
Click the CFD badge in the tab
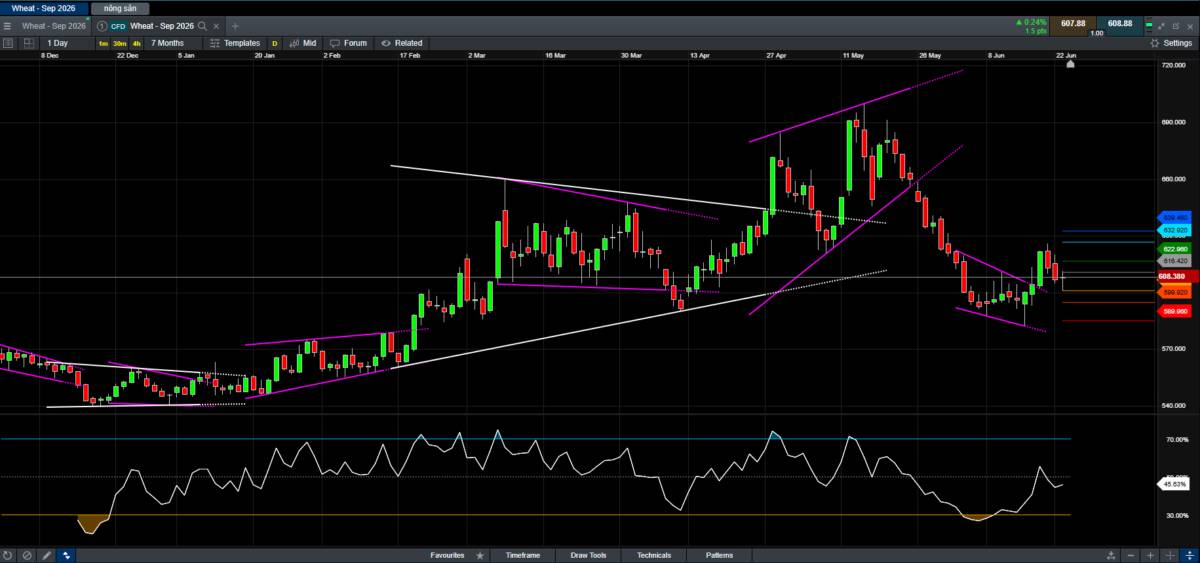[118, 25]
